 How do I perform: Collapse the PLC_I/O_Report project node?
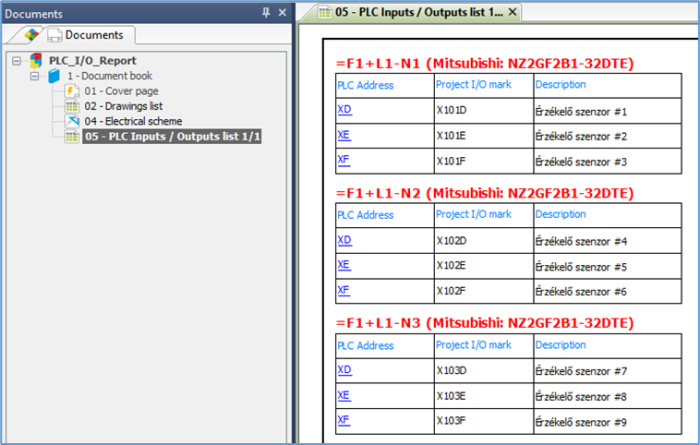[x=17, y=61]
